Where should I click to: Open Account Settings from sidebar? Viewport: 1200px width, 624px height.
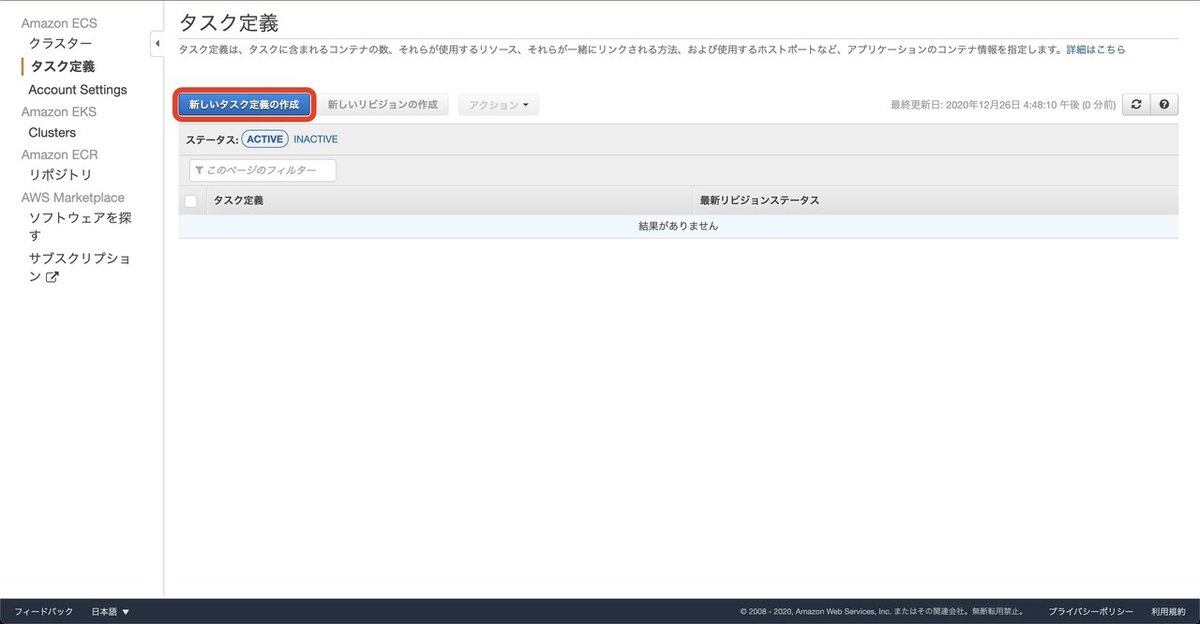point(77,89)
